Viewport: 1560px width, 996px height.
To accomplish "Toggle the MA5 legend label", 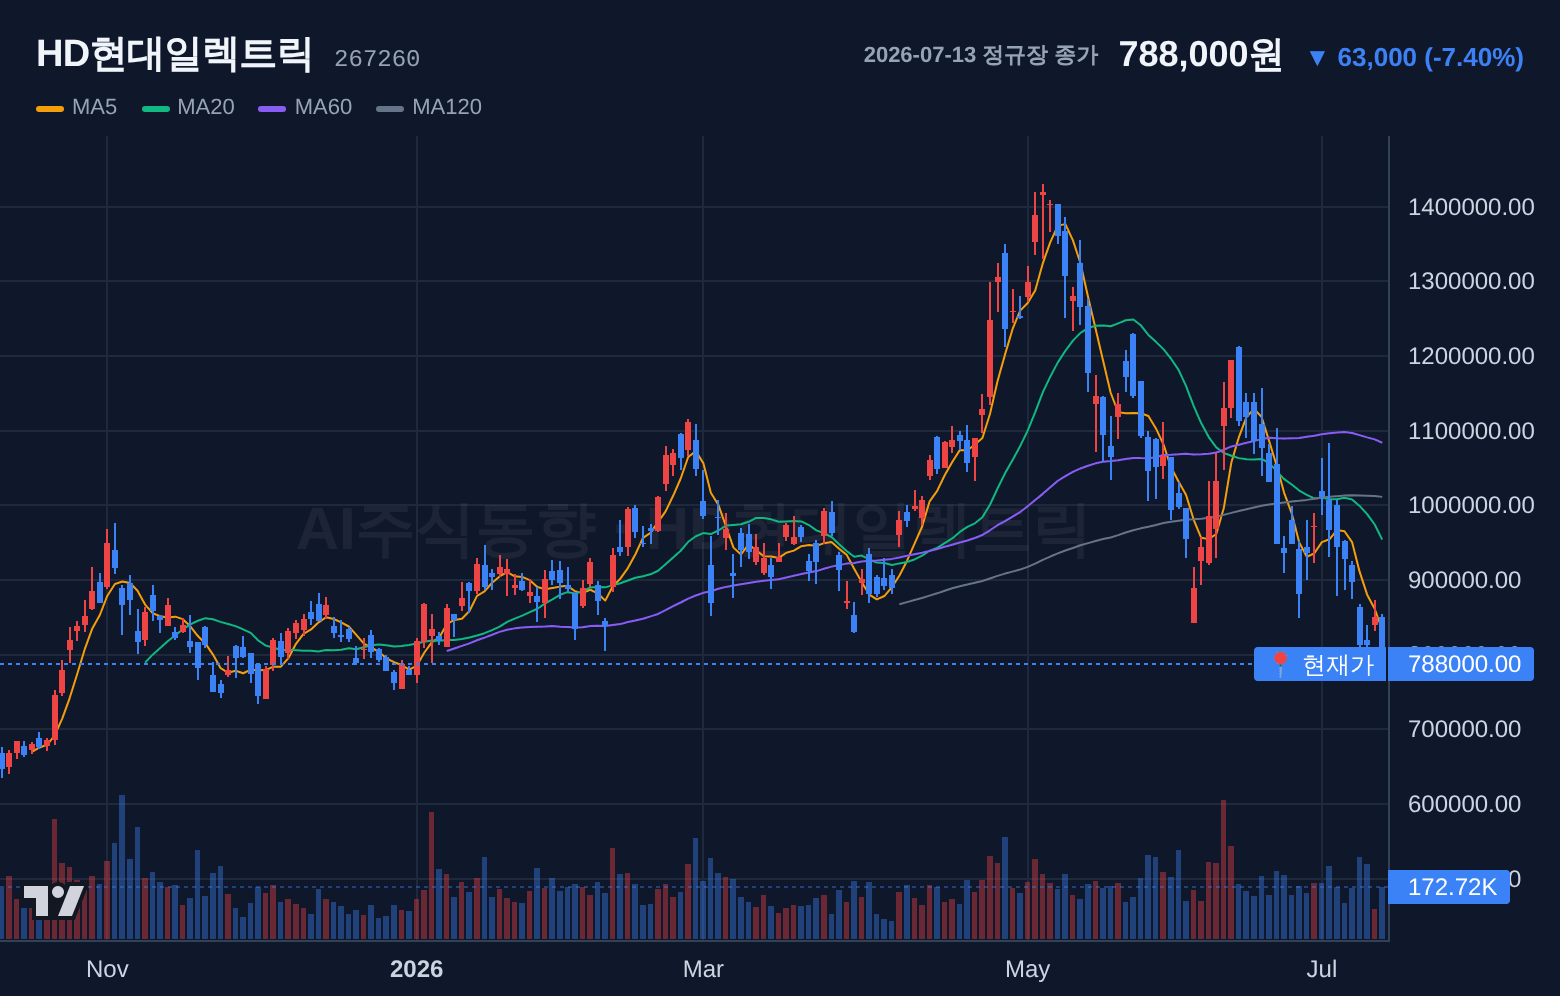I will [x=94, y=107].
